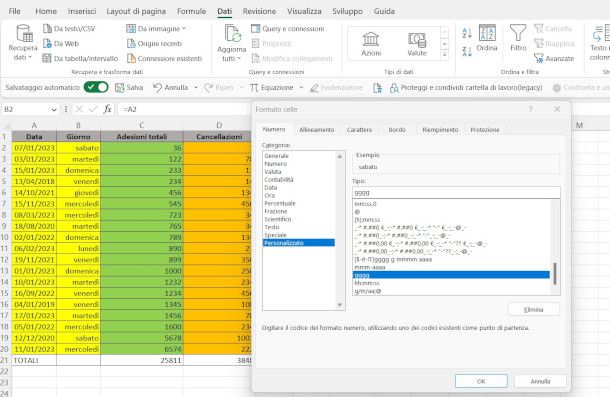This screenshot has width=610, height=397.
Task: Toggle Salvataggio automatico switch
Action: click(x=96, y=87)
